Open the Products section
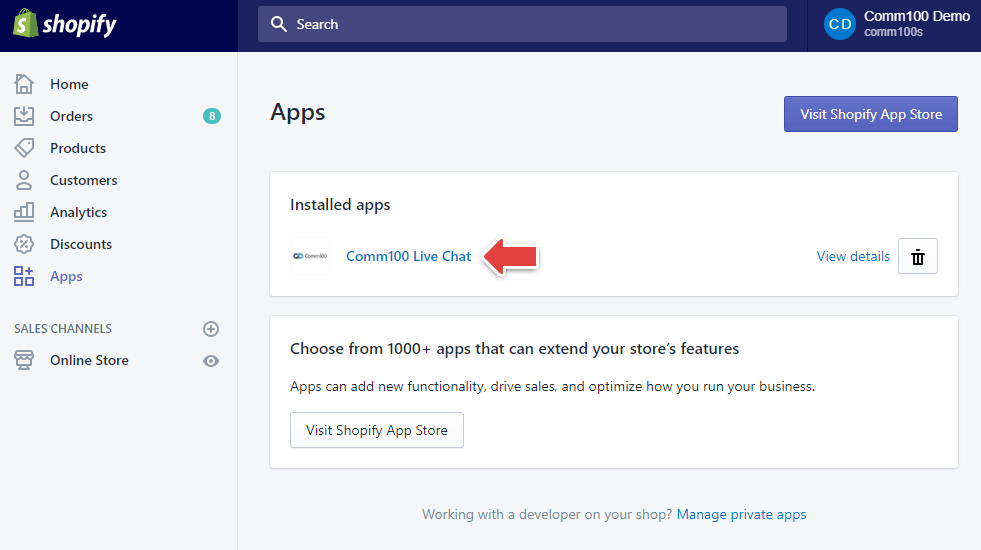 78,148
